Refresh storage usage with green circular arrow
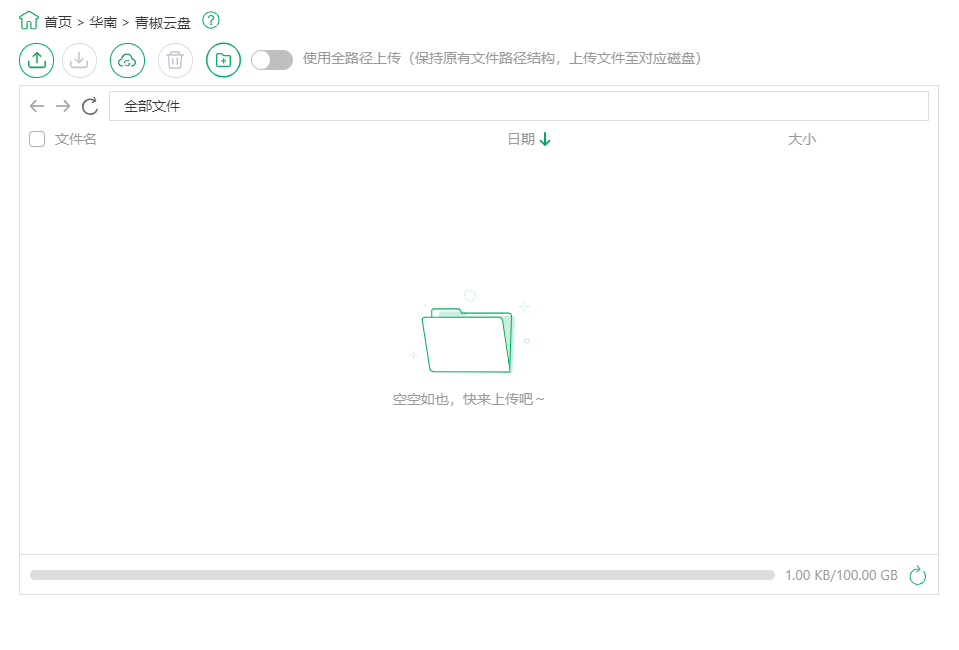Viewport: 959px width, 650px height. [x=917, y=575]
